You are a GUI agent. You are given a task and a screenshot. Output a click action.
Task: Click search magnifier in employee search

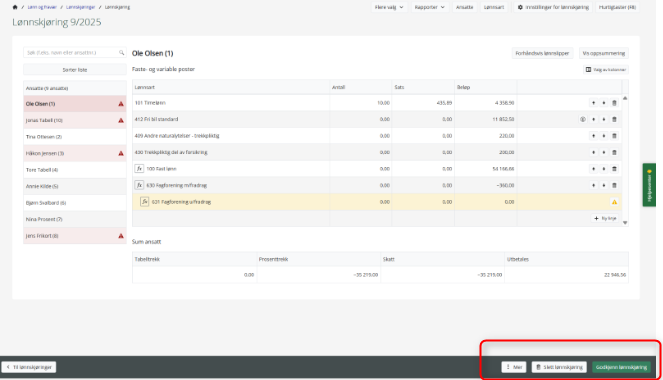121,53
